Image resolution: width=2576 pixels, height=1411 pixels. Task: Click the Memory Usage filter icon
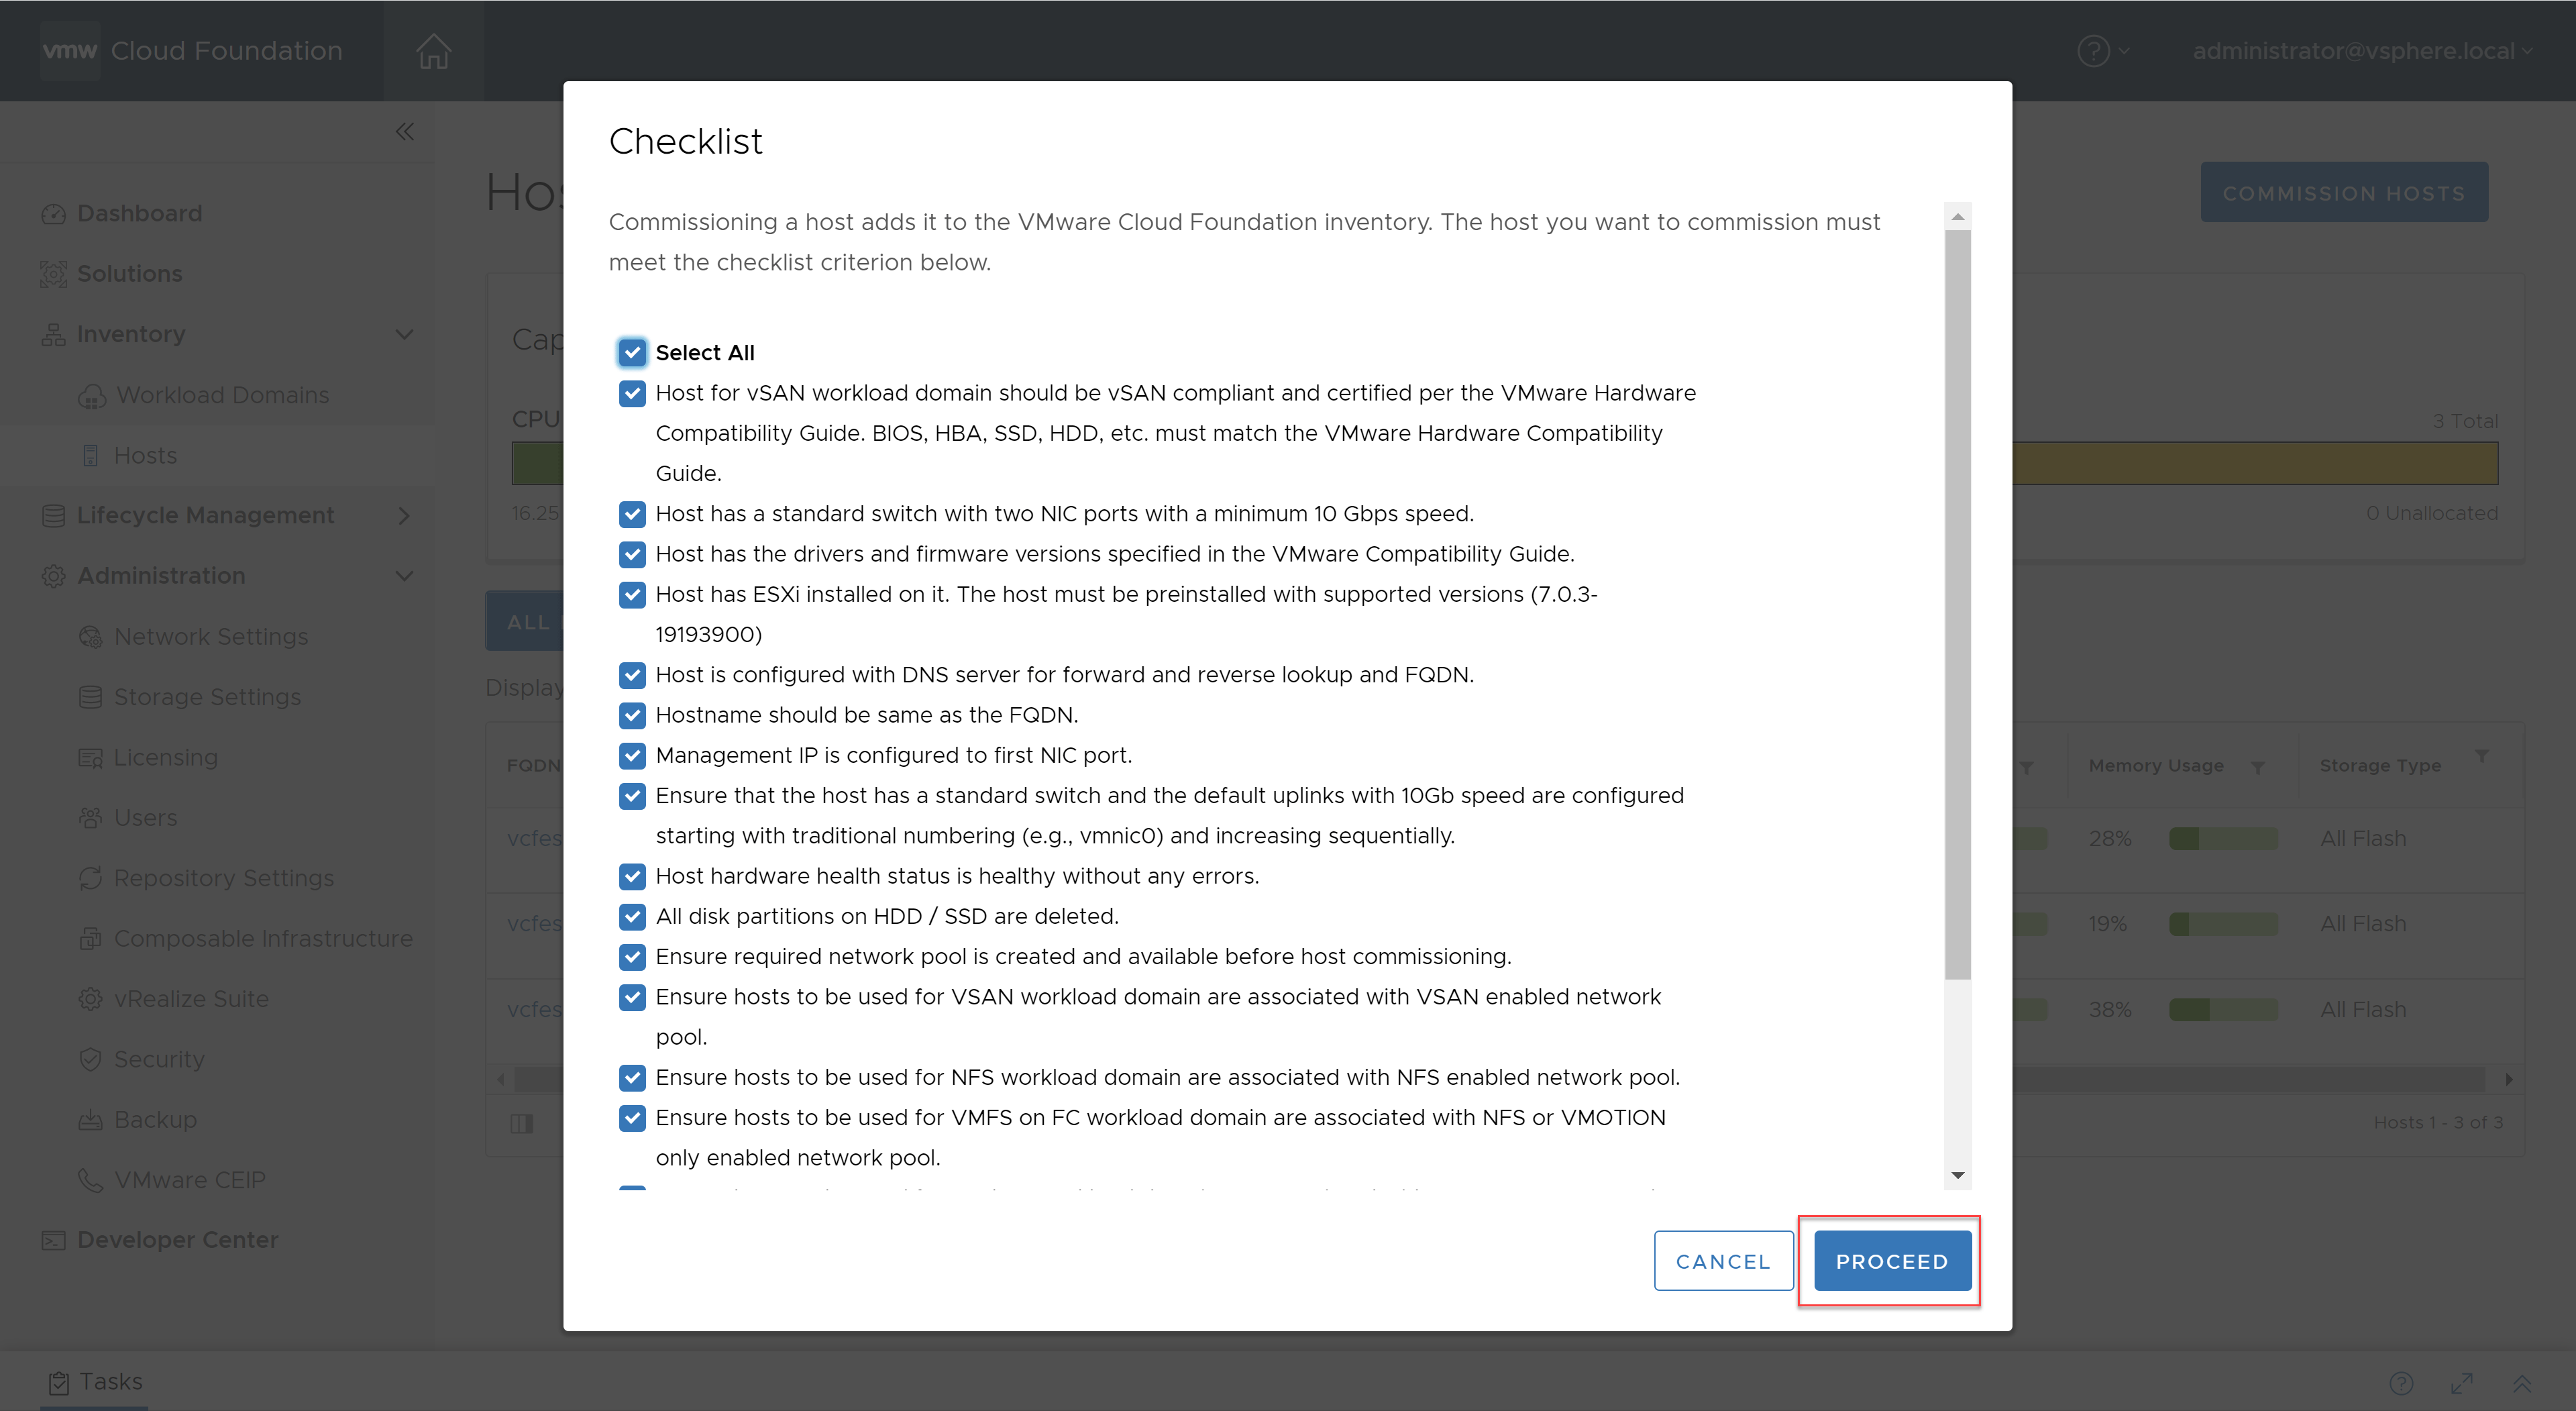tap(2257, 767)
